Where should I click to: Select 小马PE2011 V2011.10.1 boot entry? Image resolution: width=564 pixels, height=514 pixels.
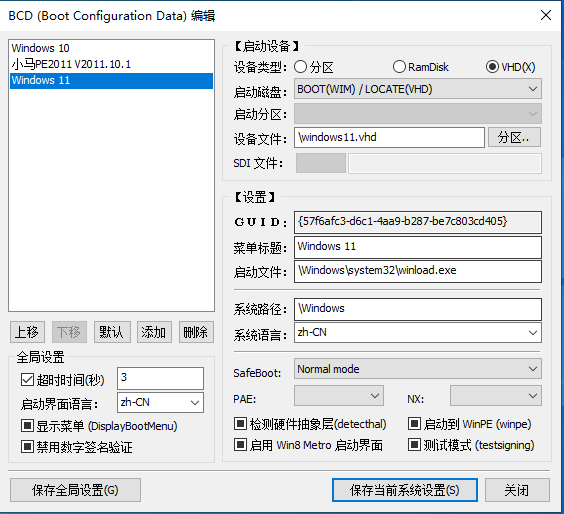[x=112, y=64]
